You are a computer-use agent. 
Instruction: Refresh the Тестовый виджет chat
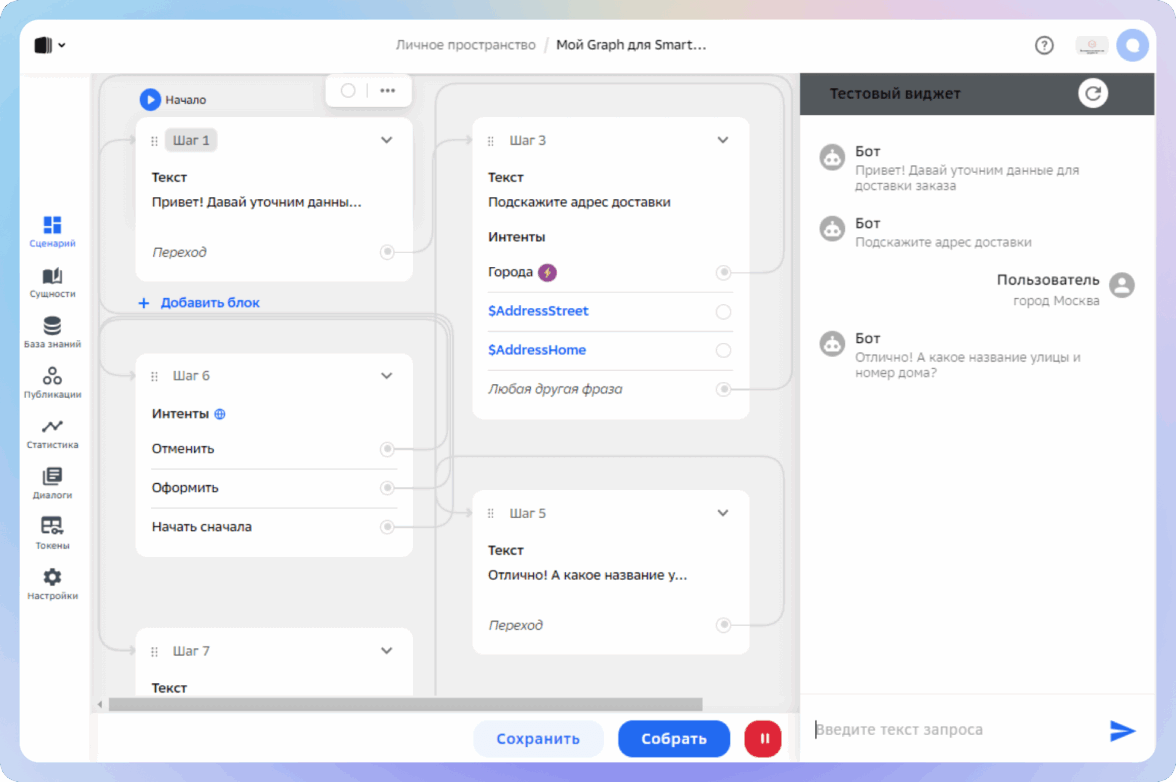tap(1093, 94)
